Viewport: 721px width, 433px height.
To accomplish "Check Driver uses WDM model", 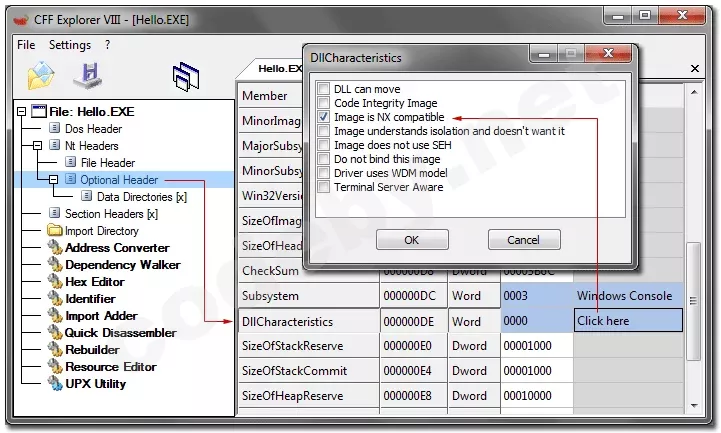I will coord(324,173).
